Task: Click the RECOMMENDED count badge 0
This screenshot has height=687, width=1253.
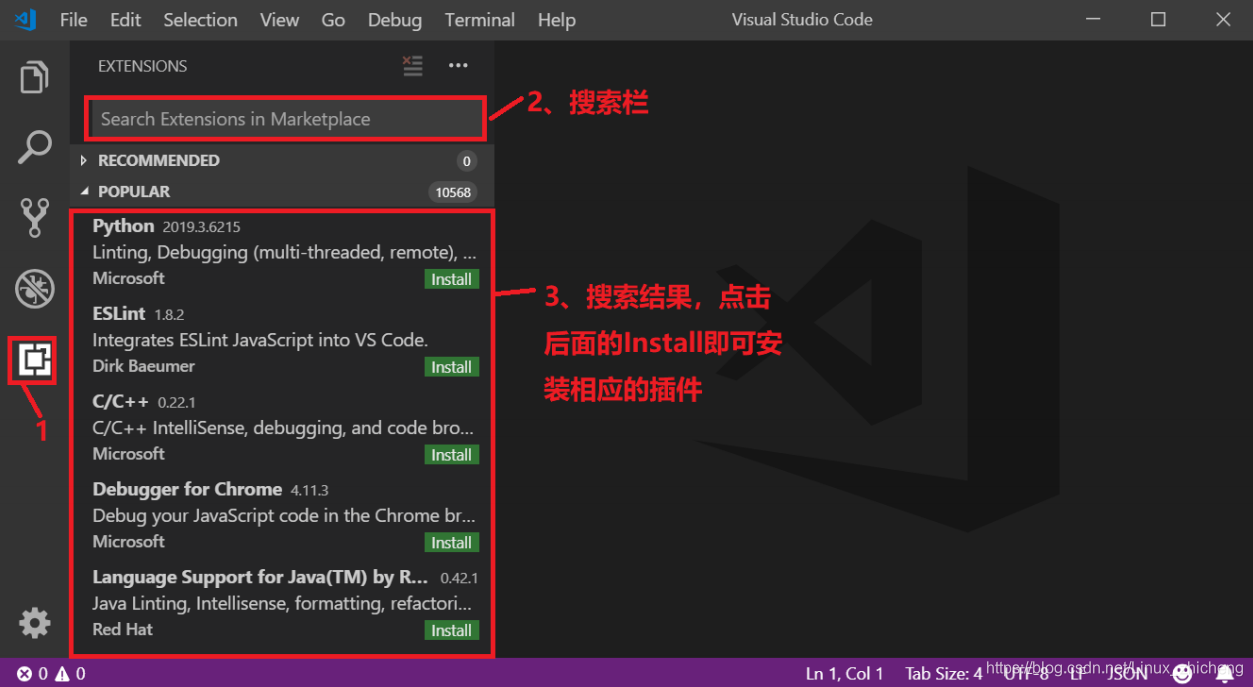Action: [x=466, y=161]
